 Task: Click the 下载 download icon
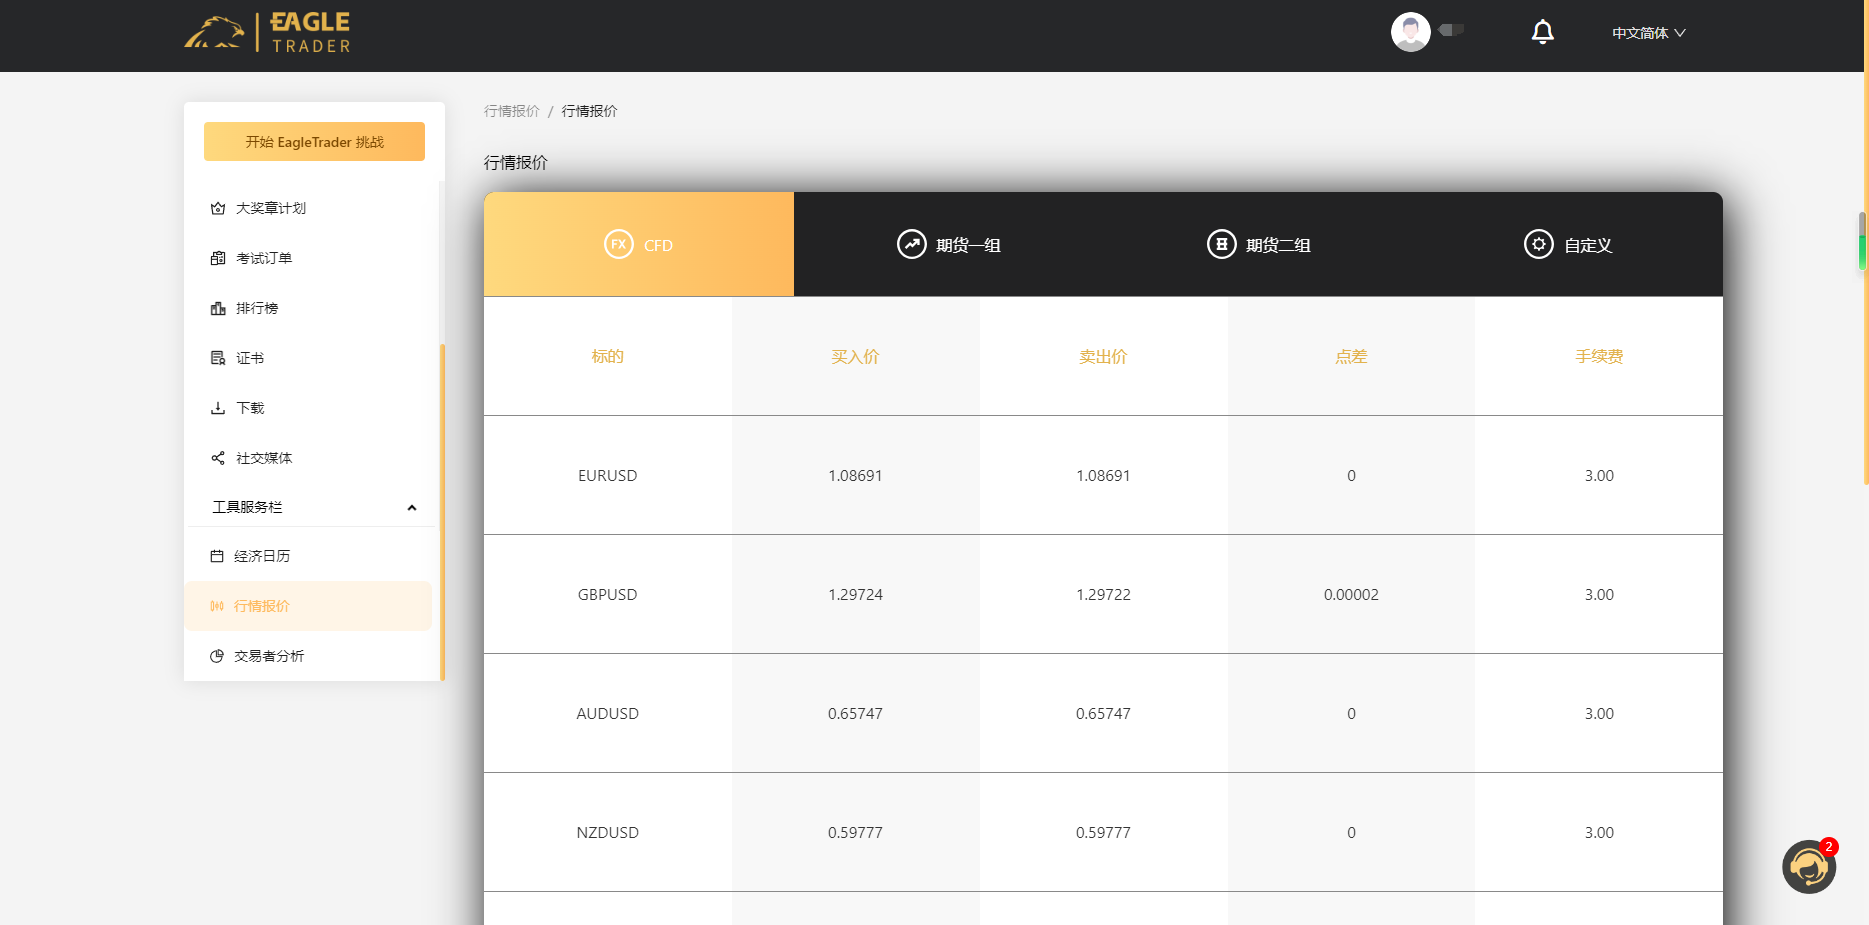coord(219,407)
